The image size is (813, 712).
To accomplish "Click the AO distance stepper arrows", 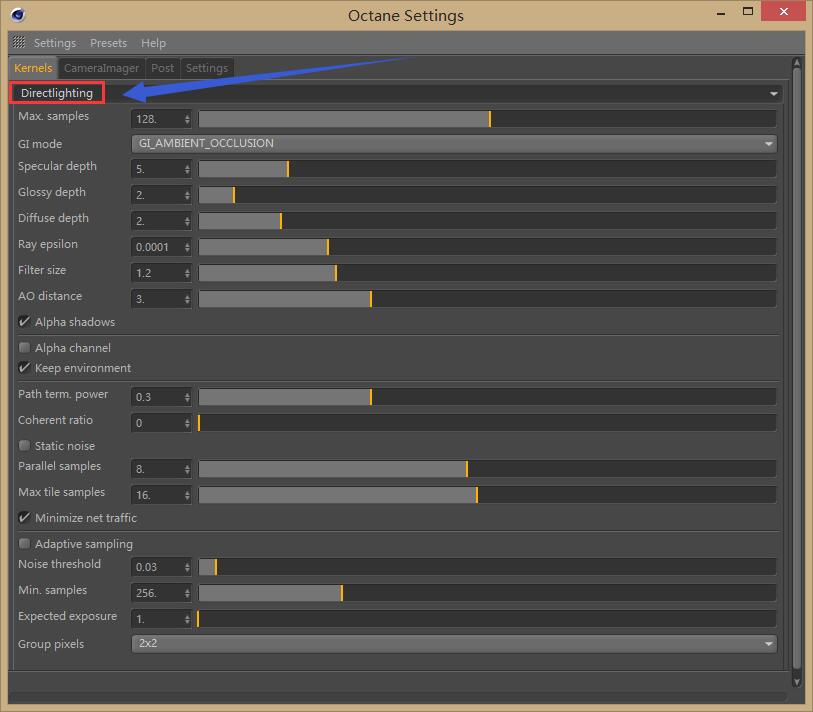I will pyautogui.click(x=187, y=299).
